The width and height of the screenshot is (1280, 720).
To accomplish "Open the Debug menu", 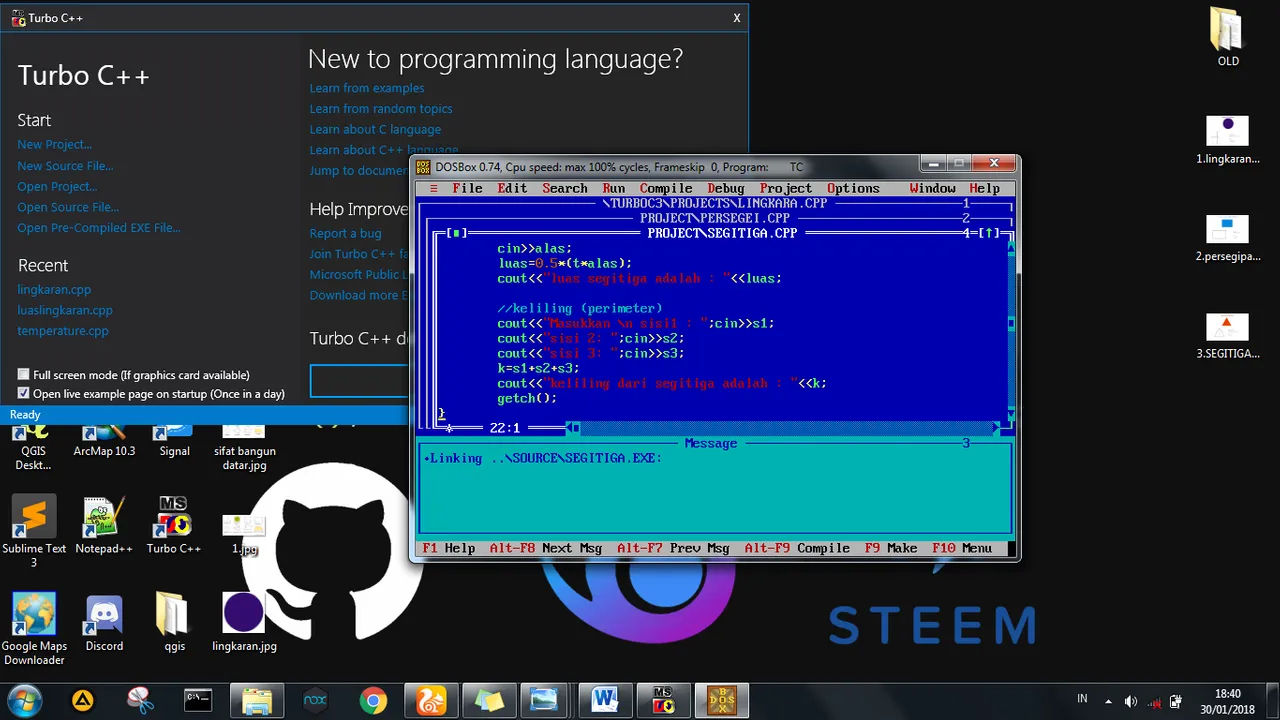I will click(x=726, y=188).
